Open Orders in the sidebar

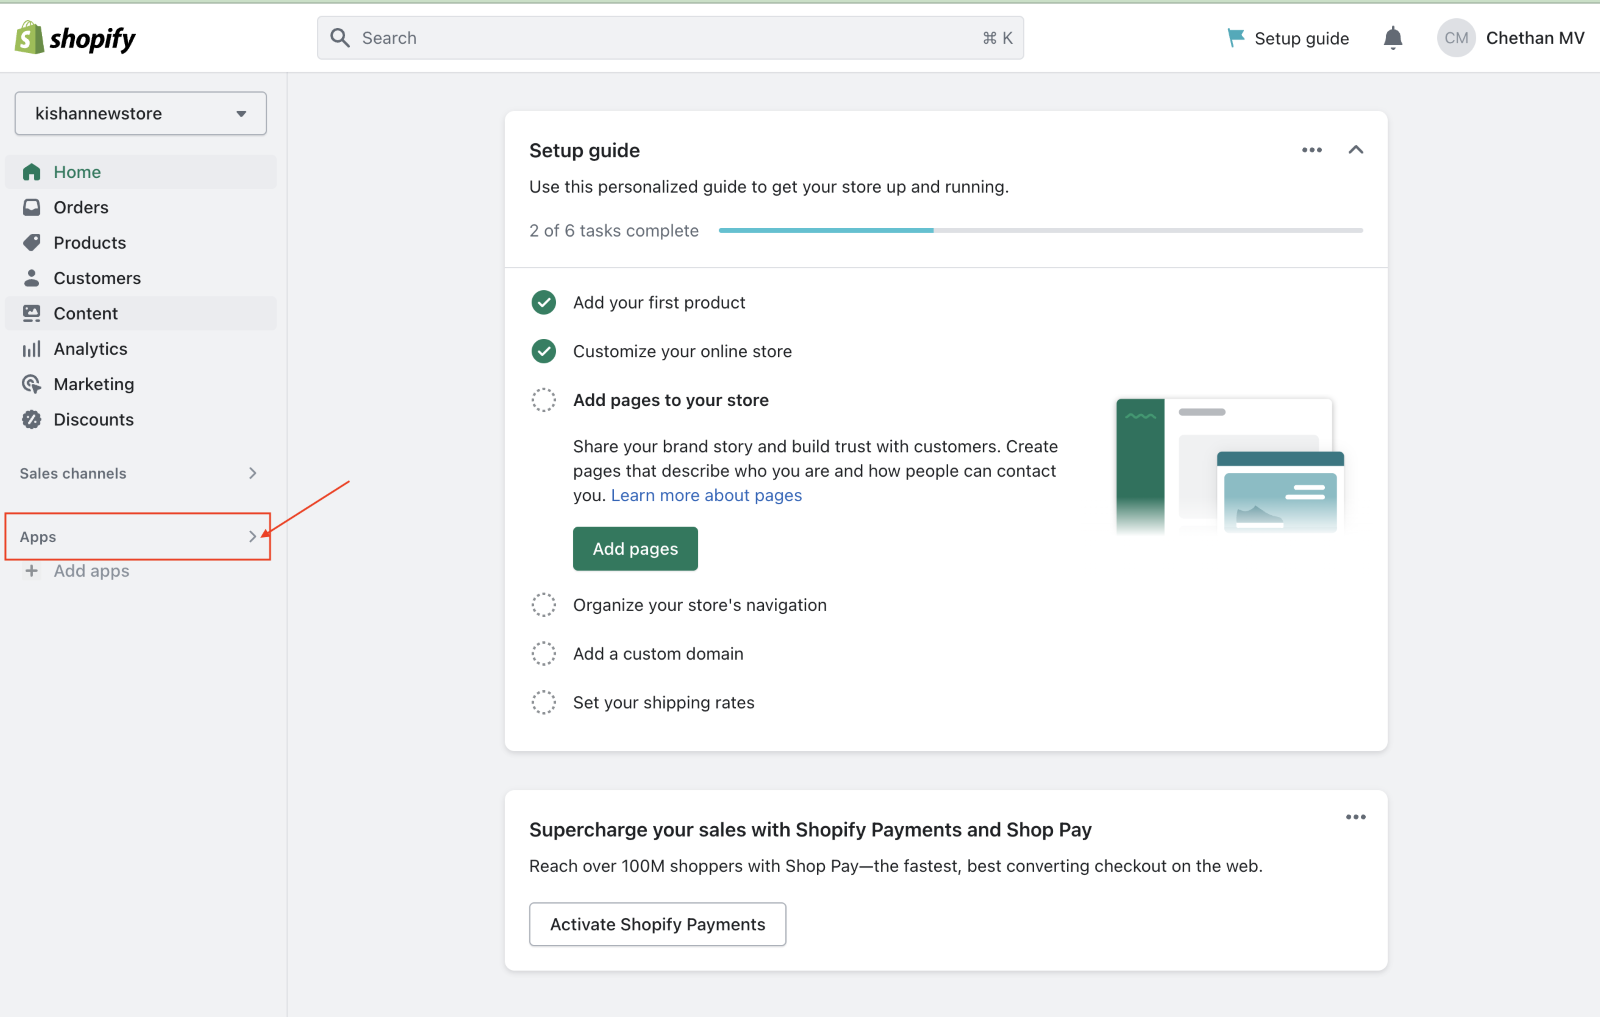(141, 207)
